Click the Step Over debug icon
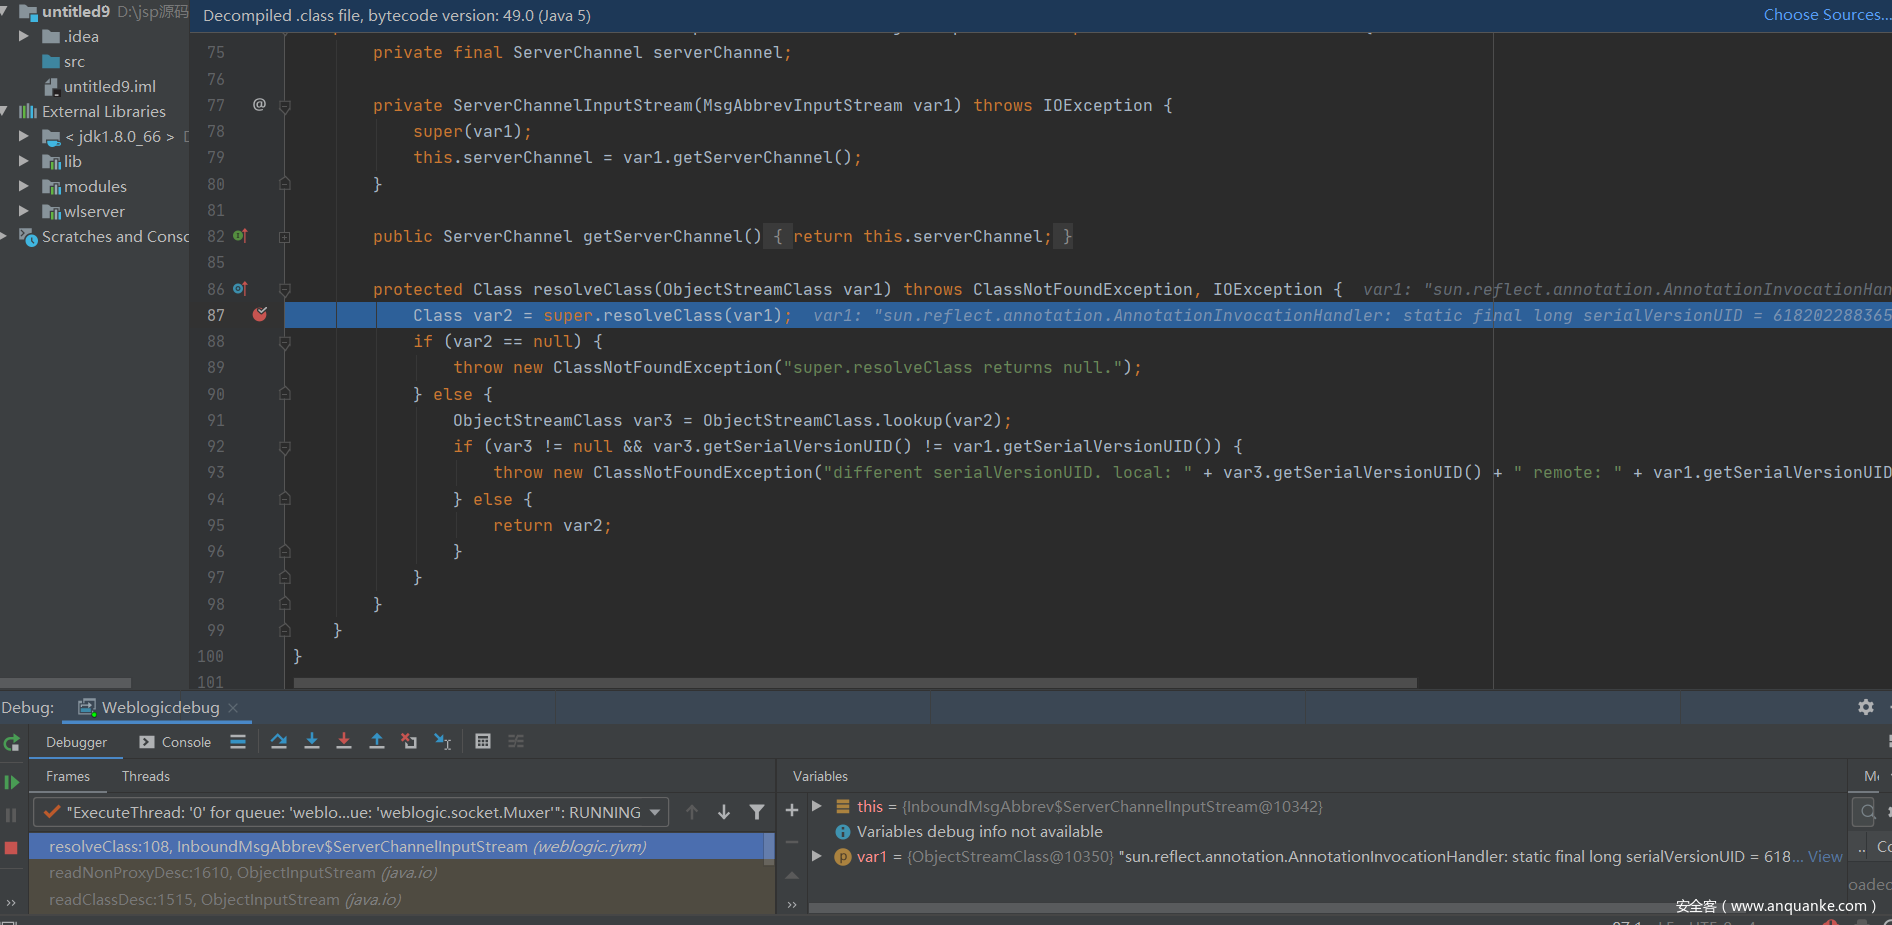This screenshot has width=1892, height=925. point(279,741)
